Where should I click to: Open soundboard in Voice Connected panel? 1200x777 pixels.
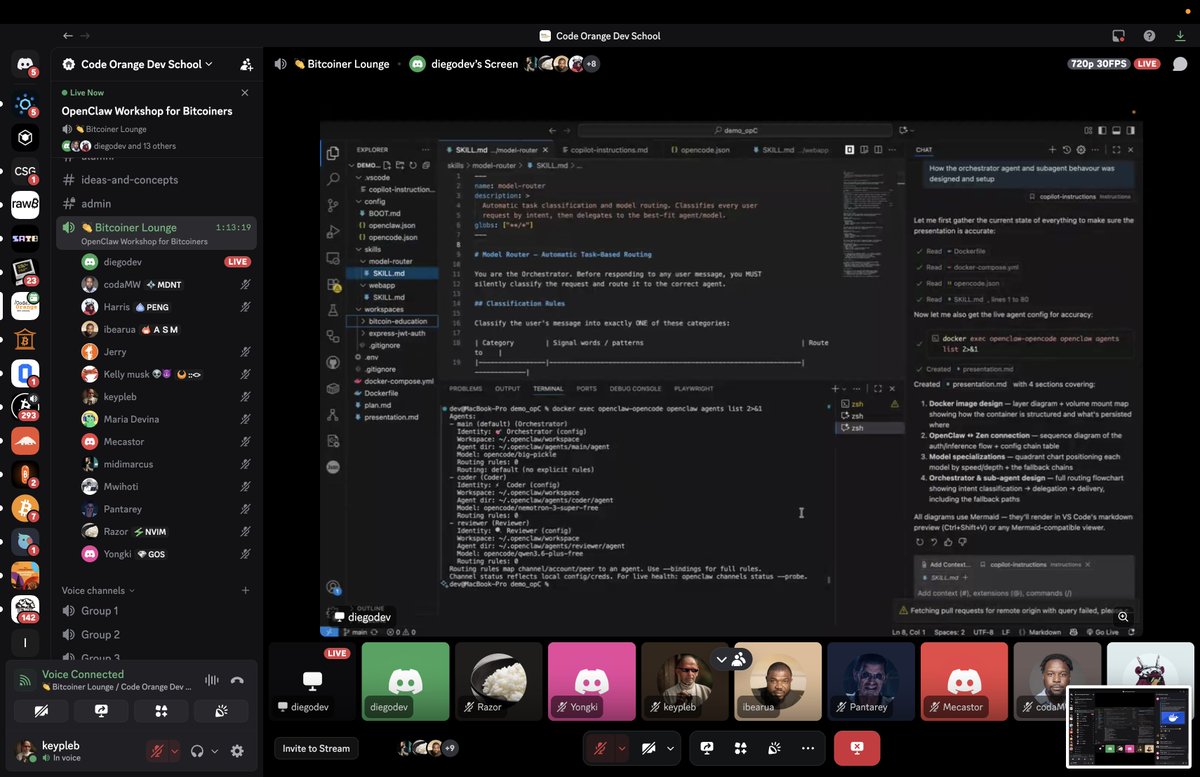point(221,710)
